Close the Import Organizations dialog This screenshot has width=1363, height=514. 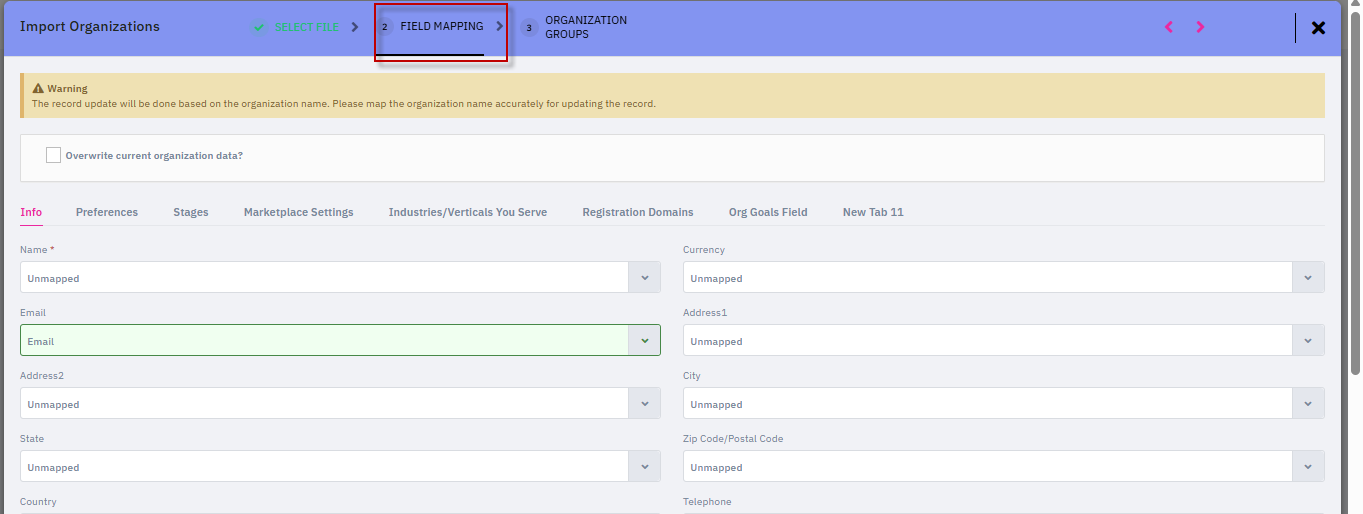1318,28
